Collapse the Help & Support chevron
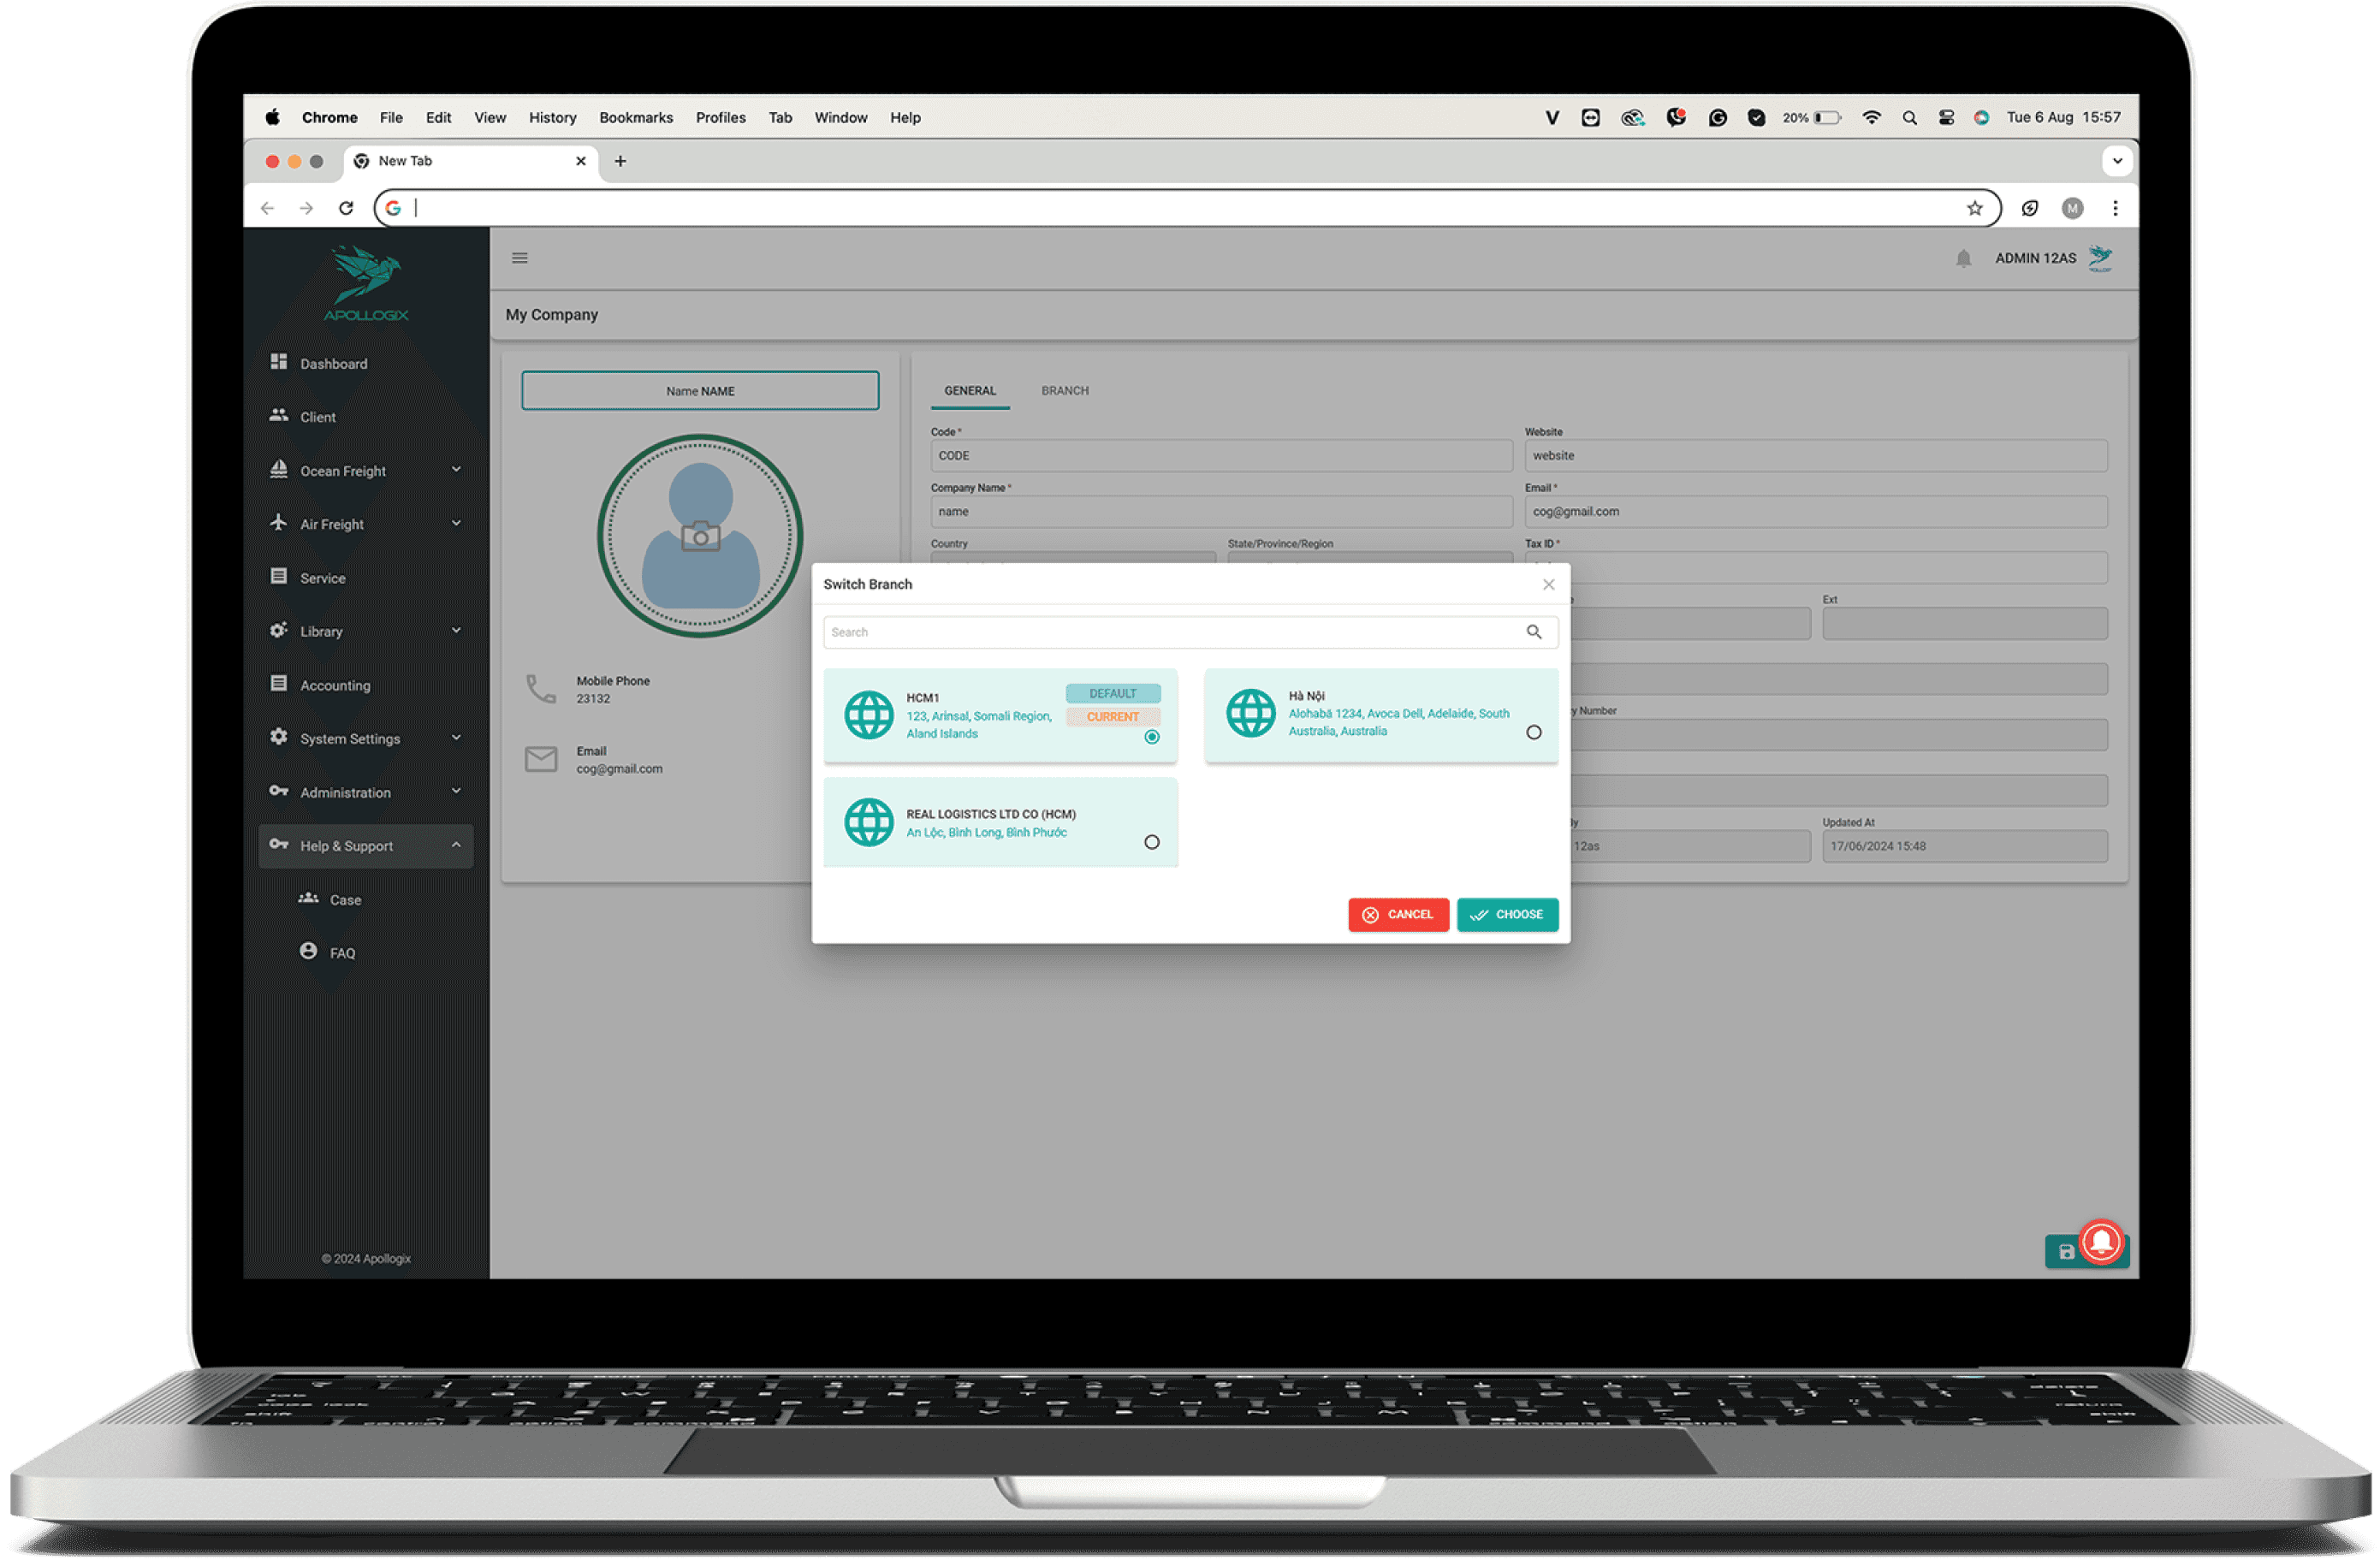Image resolution: width=2380 pixels, height=1566 pixels. pos(456,845)
